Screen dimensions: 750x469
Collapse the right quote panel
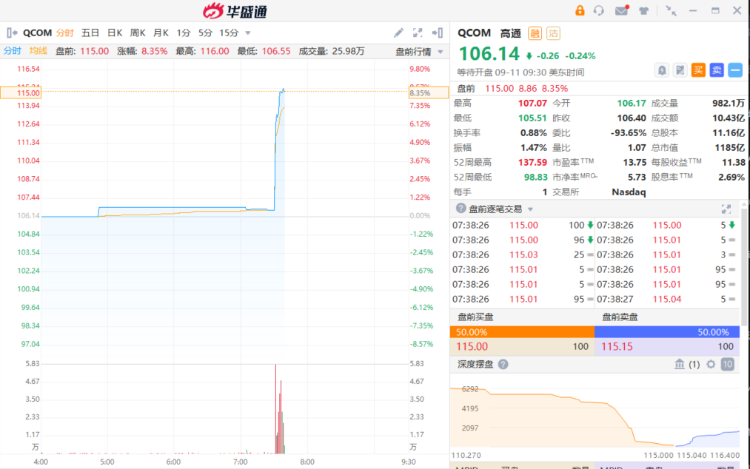pos(437,33)
